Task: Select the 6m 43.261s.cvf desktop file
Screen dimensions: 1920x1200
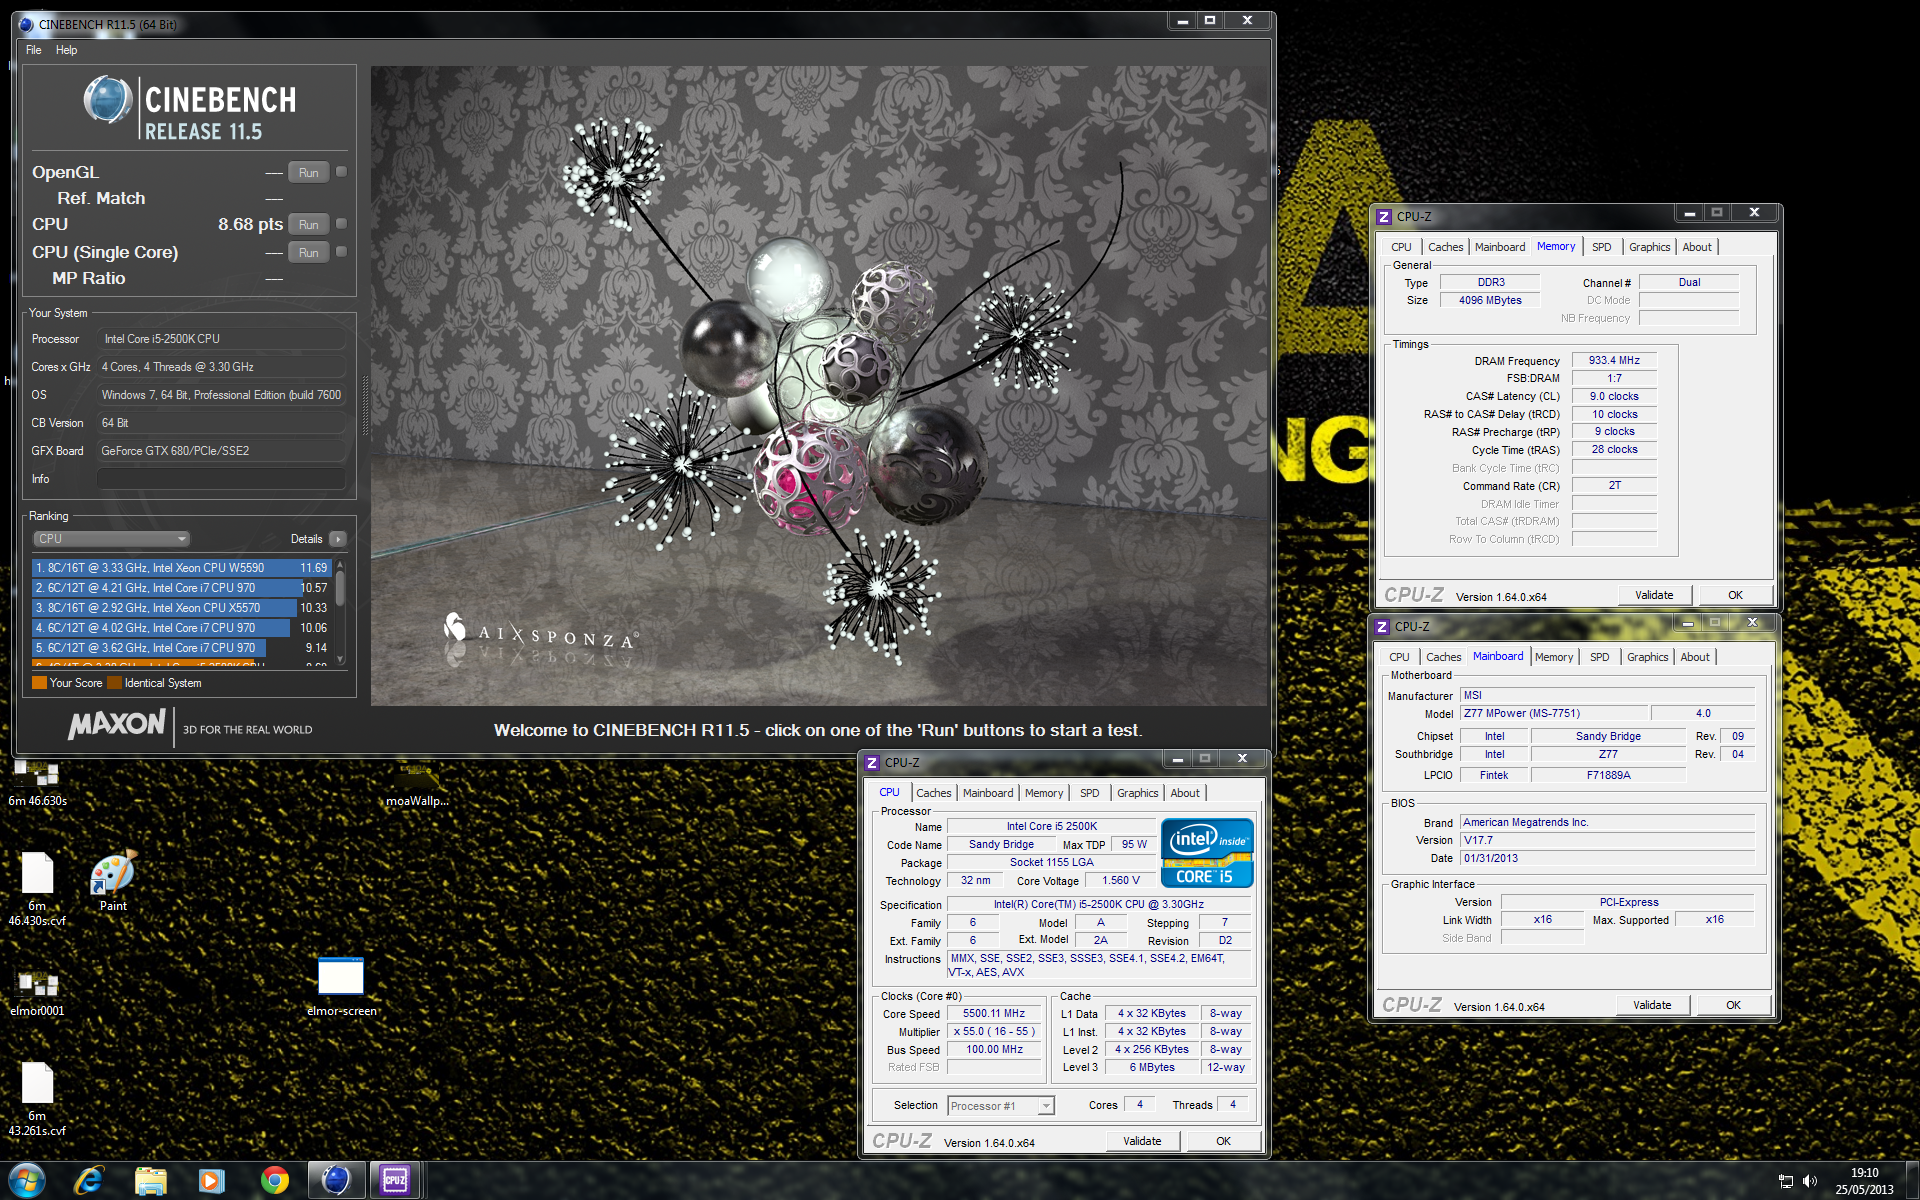Action: point(37,1099)
